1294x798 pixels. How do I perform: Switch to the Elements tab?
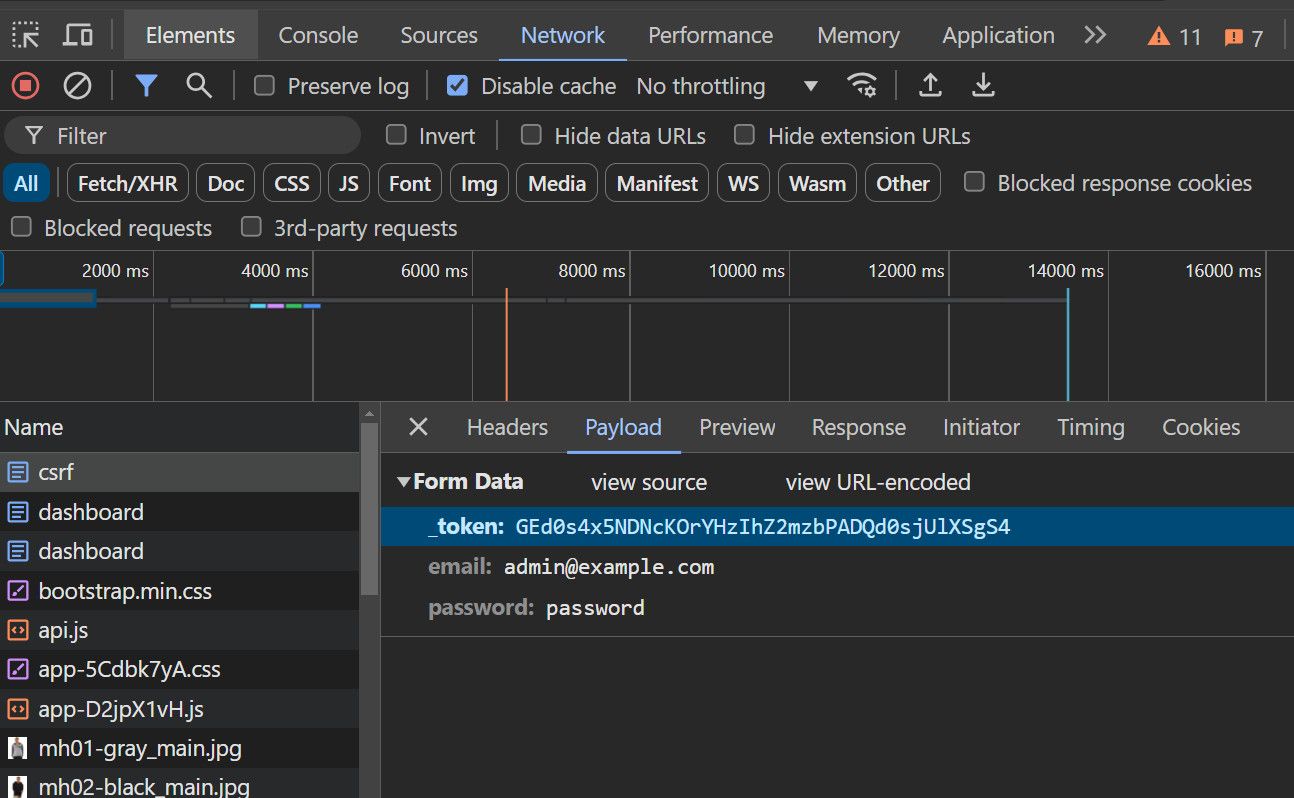pyautogui.click(x=190, y=35)
